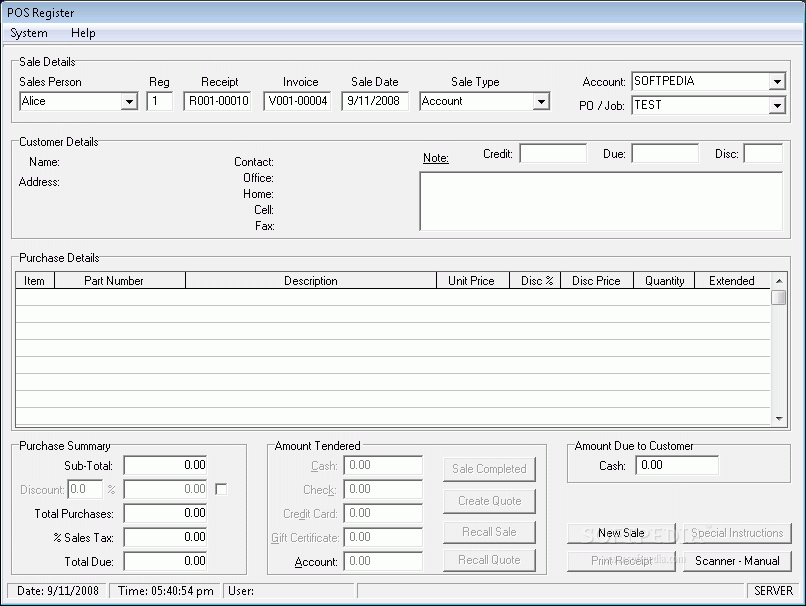Click the Invoice field V001-00004
Image resolution: width=806 pixels, height=606 pixels.
point(297,101)
